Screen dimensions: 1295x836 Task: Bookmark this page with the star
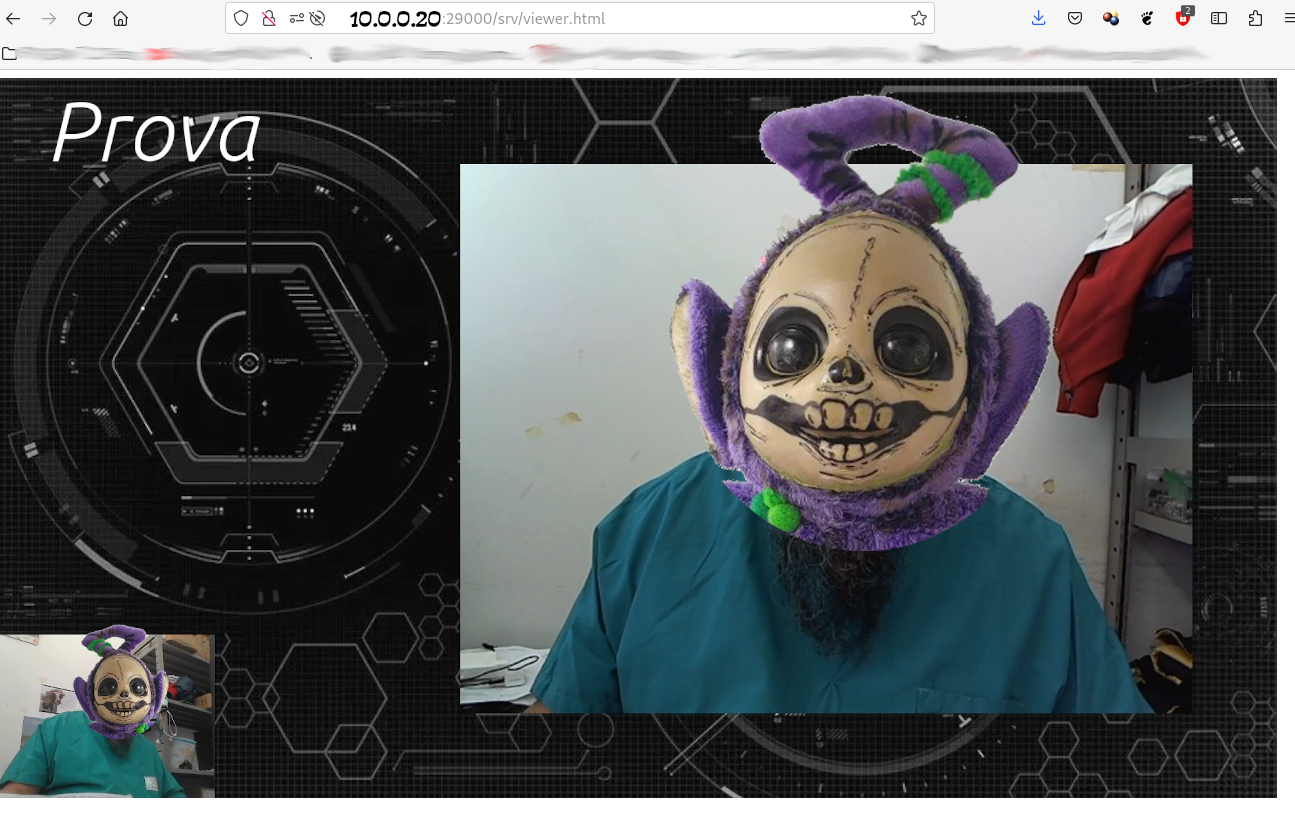tap(919, 18)
